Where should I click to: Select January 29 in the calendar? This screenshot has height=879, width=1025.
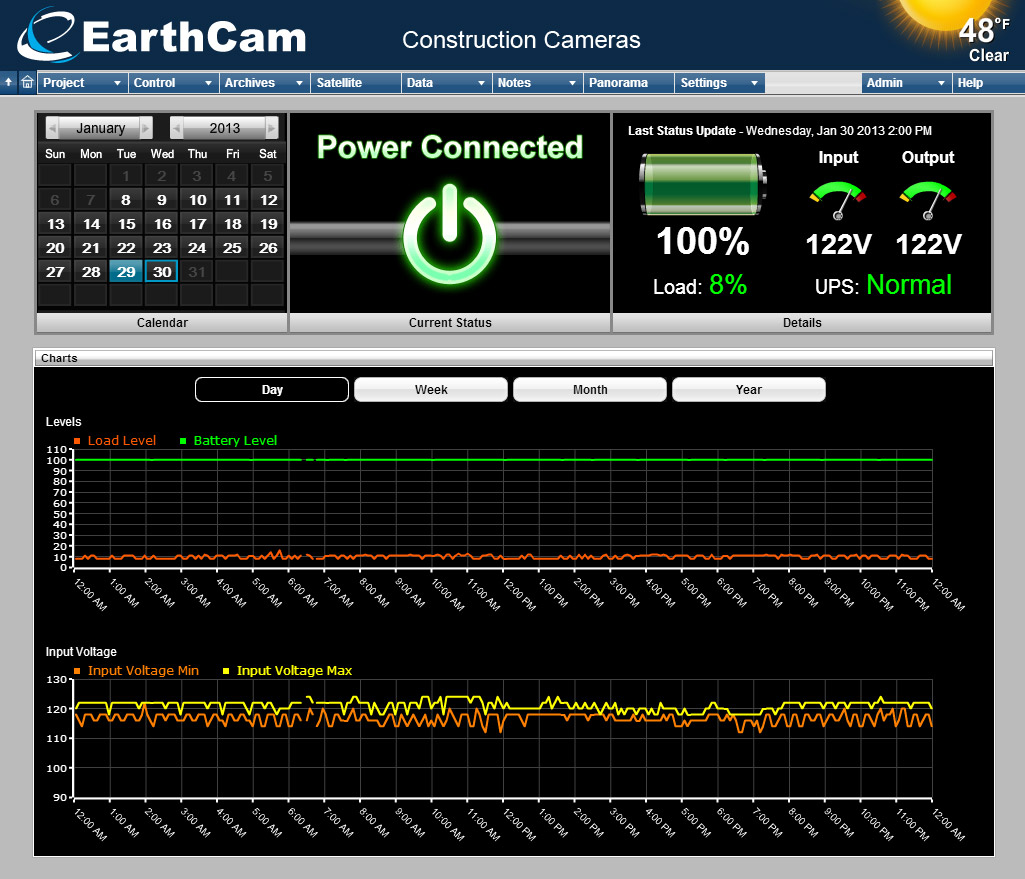(x=126, y=272)
